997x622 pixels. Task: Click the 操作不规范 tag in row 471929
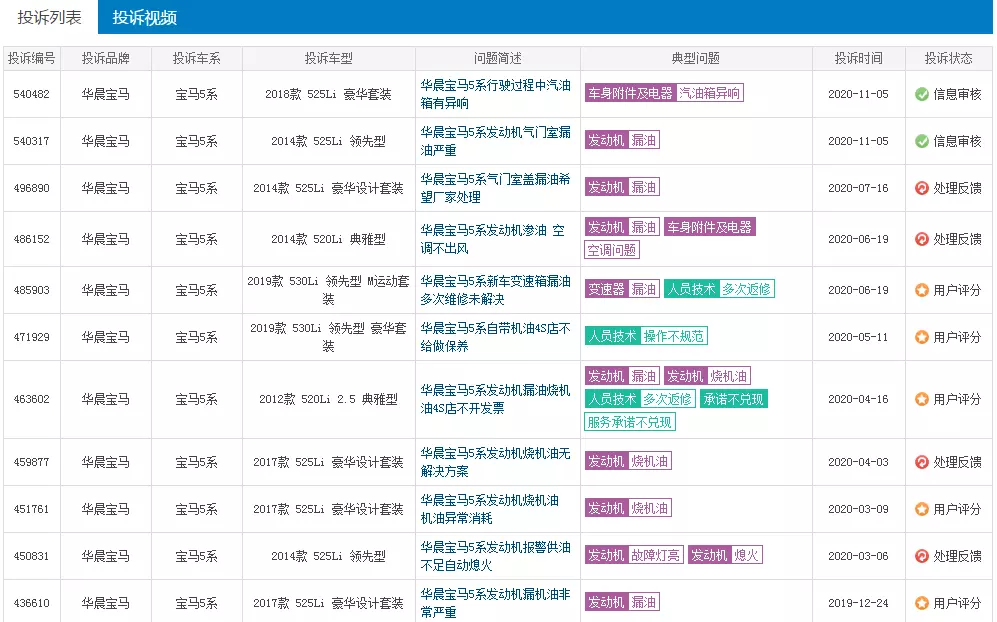pyautogui.click(x=673, y=336)
